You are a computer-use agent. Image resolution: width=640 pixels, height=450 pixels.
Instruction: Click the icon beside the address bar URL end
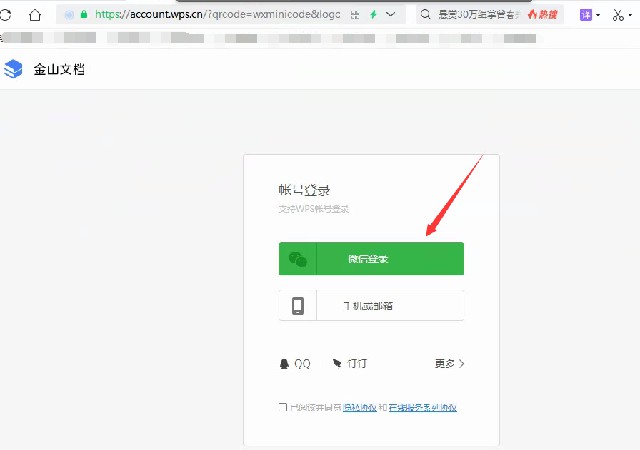click(355, 15)
